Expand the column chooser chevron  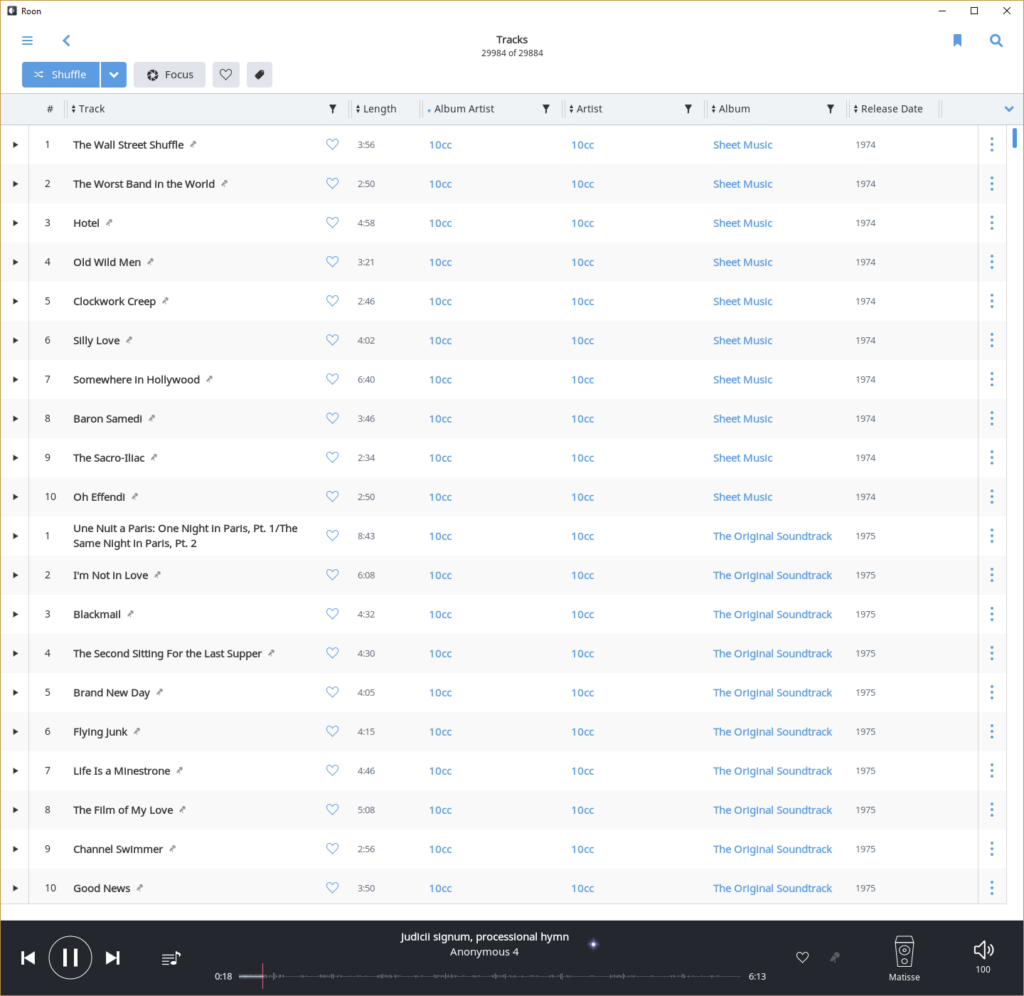pyautogui.click(x=1009, y=109)
